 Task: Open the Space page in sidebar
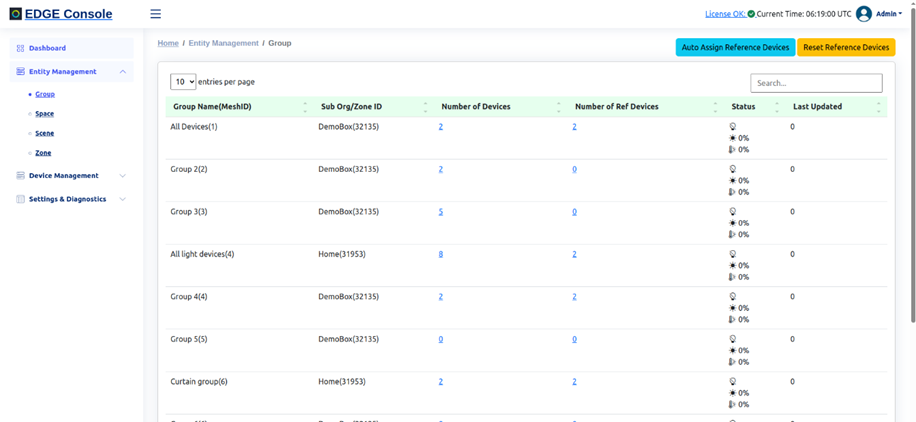click(x=44, y=114)
